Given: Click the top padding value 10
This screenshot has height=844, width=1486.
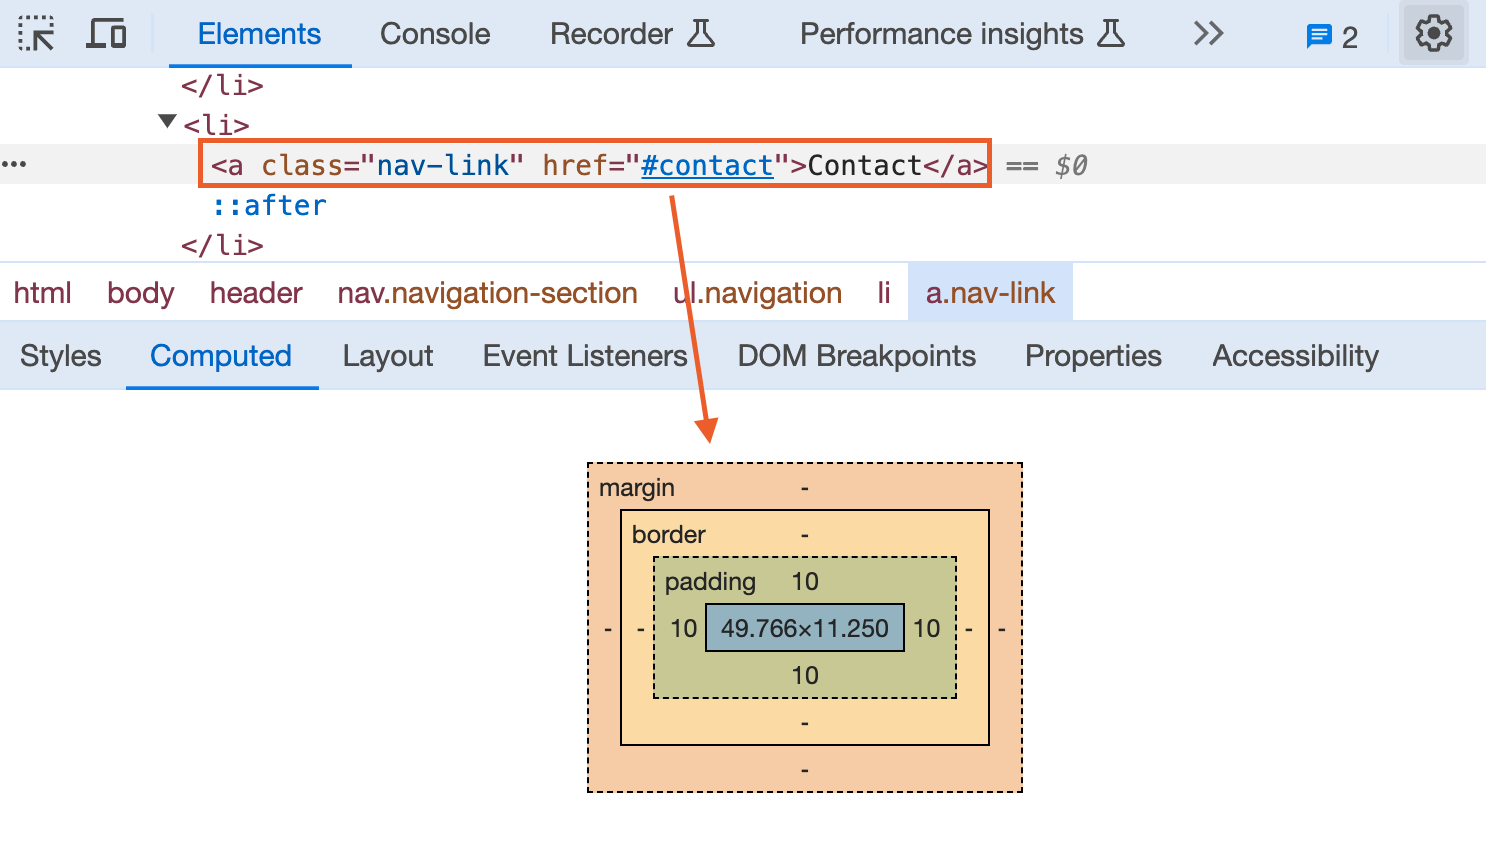Looking at the screenshot, I should (x=805, y=582).
